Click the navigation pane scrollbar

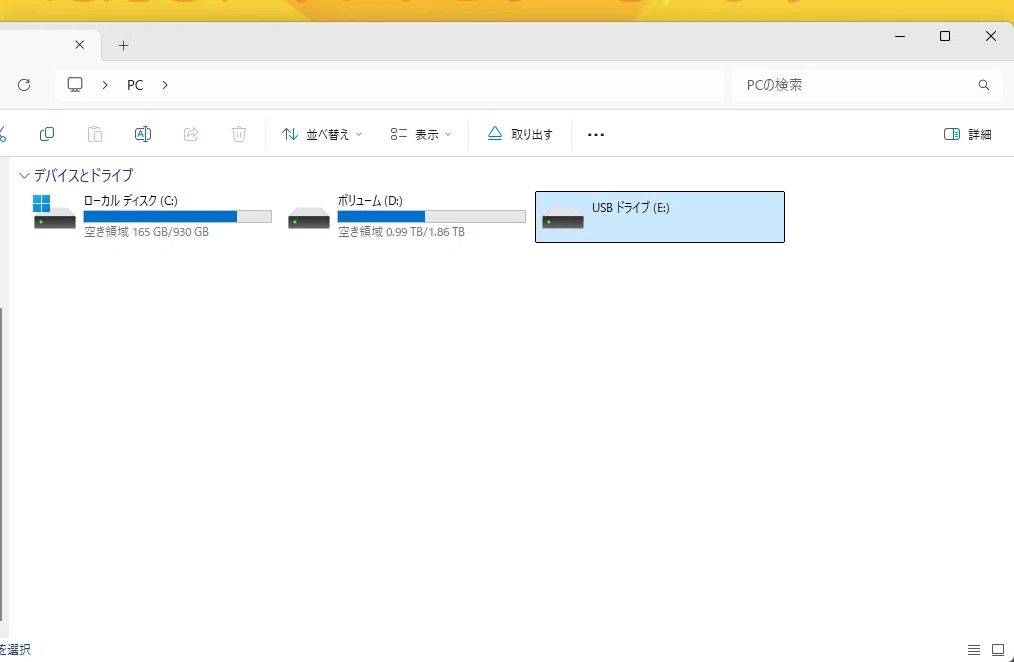click(2, 464)
